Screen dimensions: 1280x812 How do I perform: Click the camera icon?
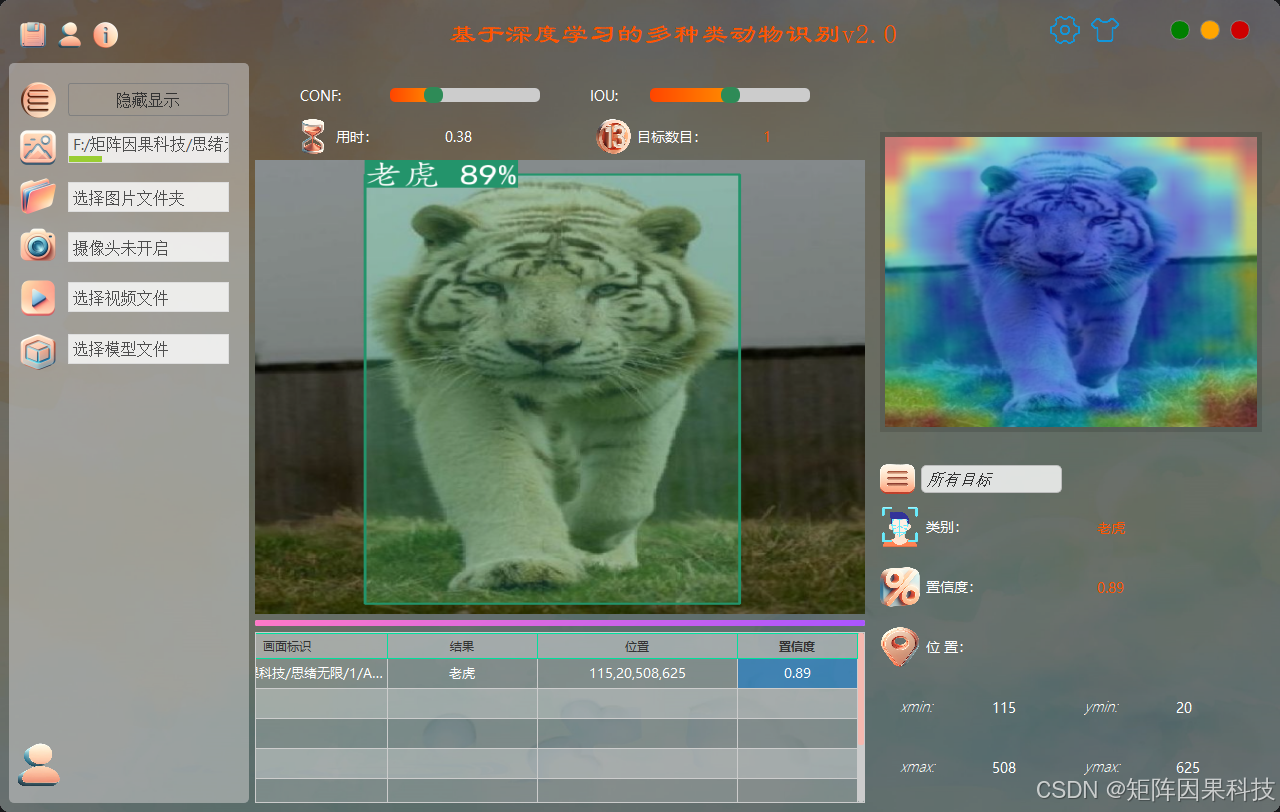click(x=38, y=245)
